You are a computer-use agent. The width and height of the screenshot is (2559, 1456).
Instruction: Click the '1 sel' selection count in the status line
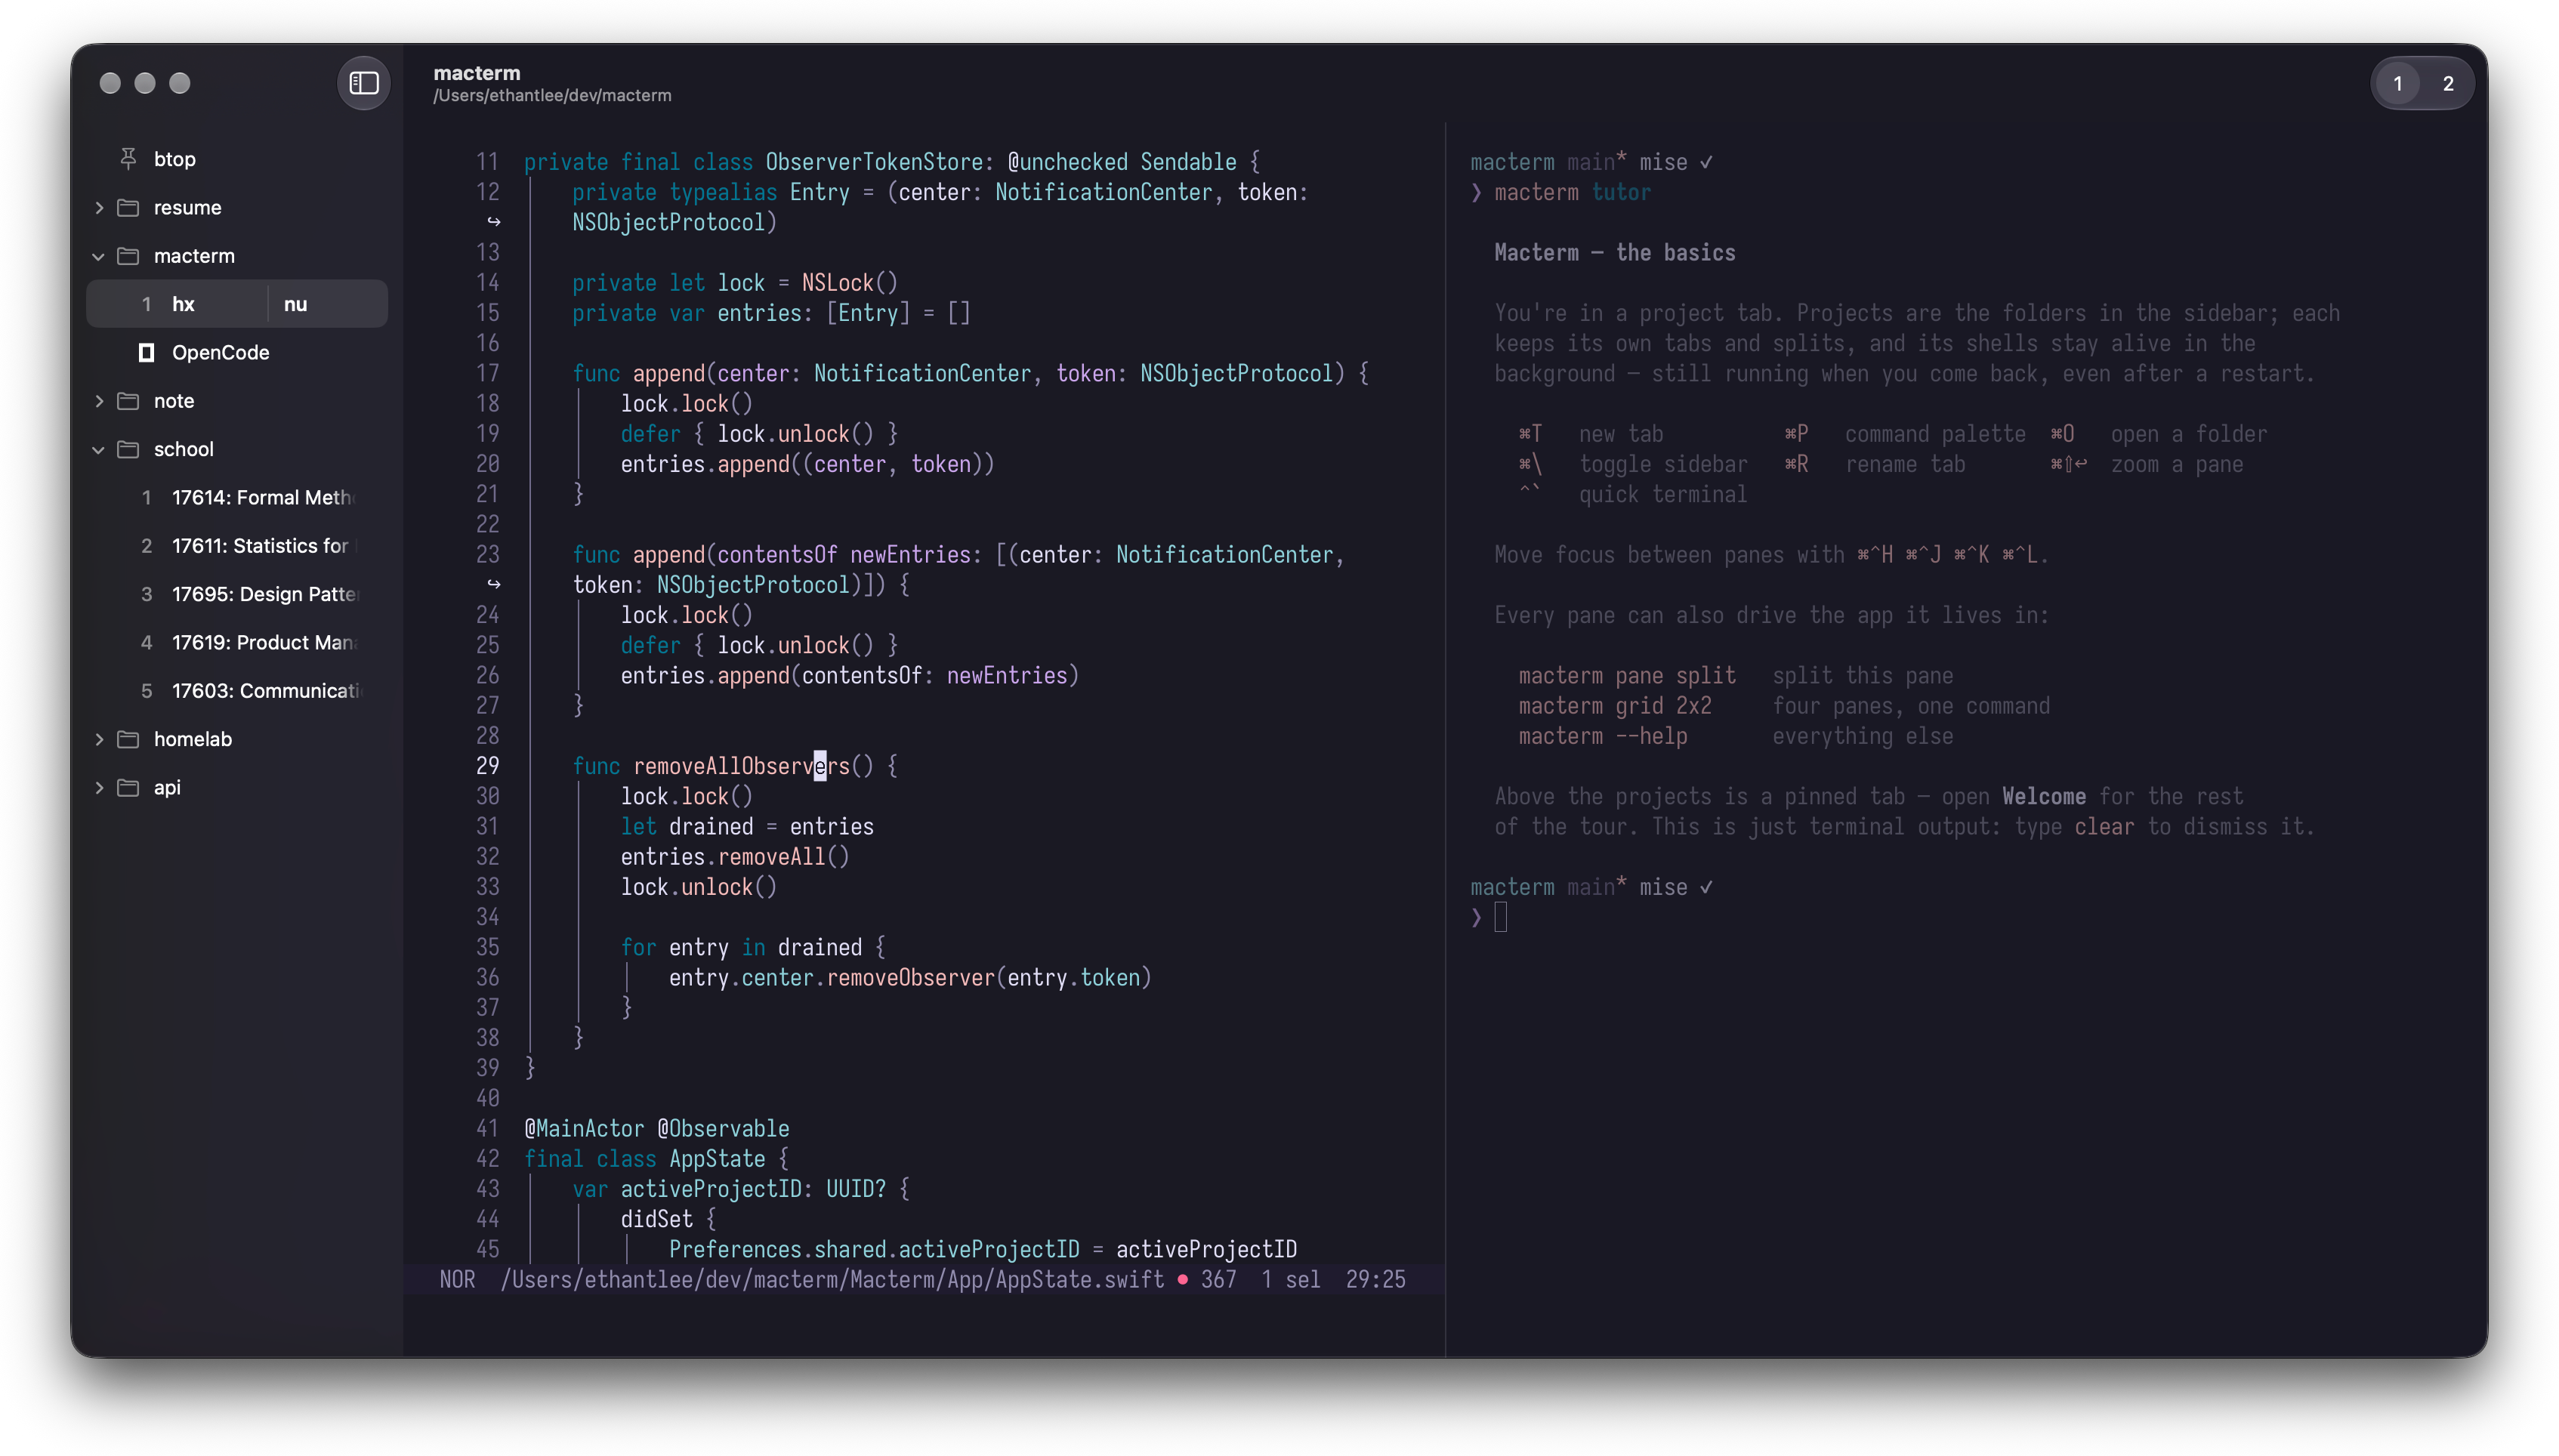[x=1290, y=1279]
